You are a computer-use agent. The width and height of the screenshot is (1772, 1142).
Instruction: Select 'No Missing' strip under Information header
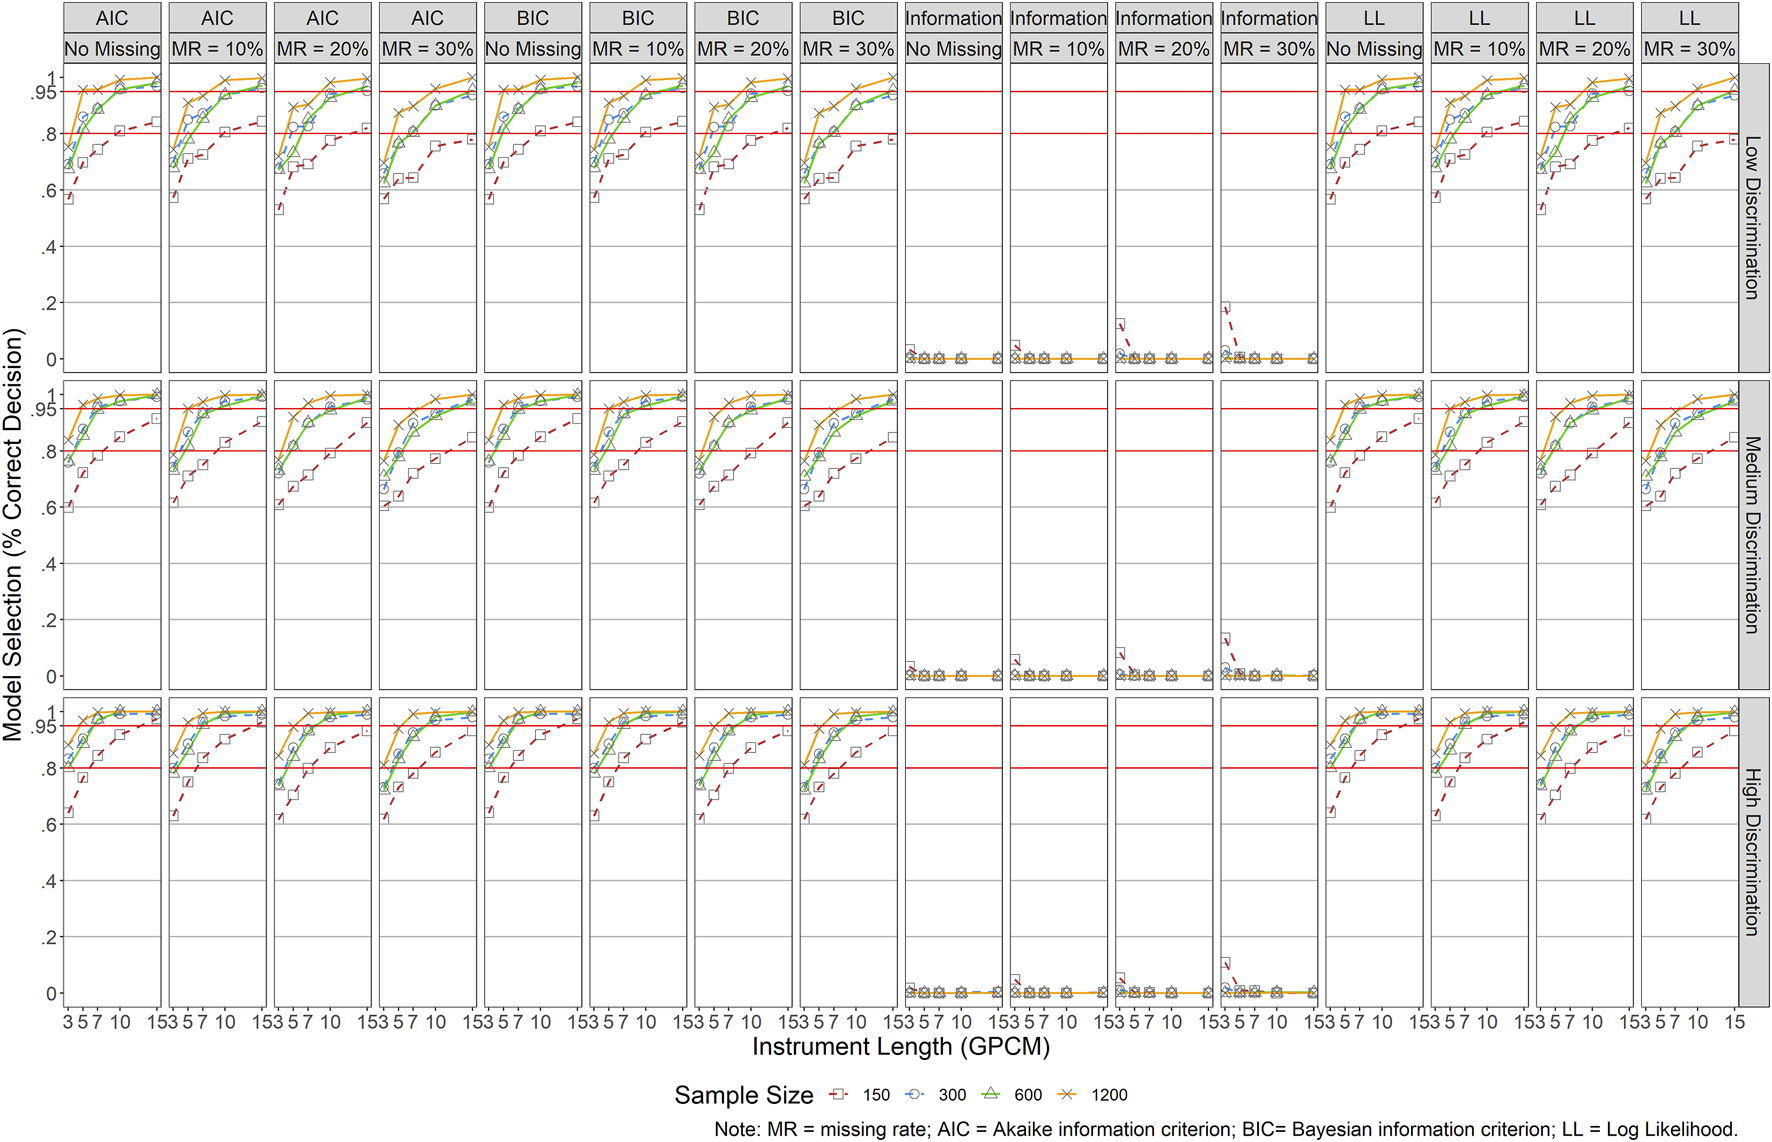[953, 49]
